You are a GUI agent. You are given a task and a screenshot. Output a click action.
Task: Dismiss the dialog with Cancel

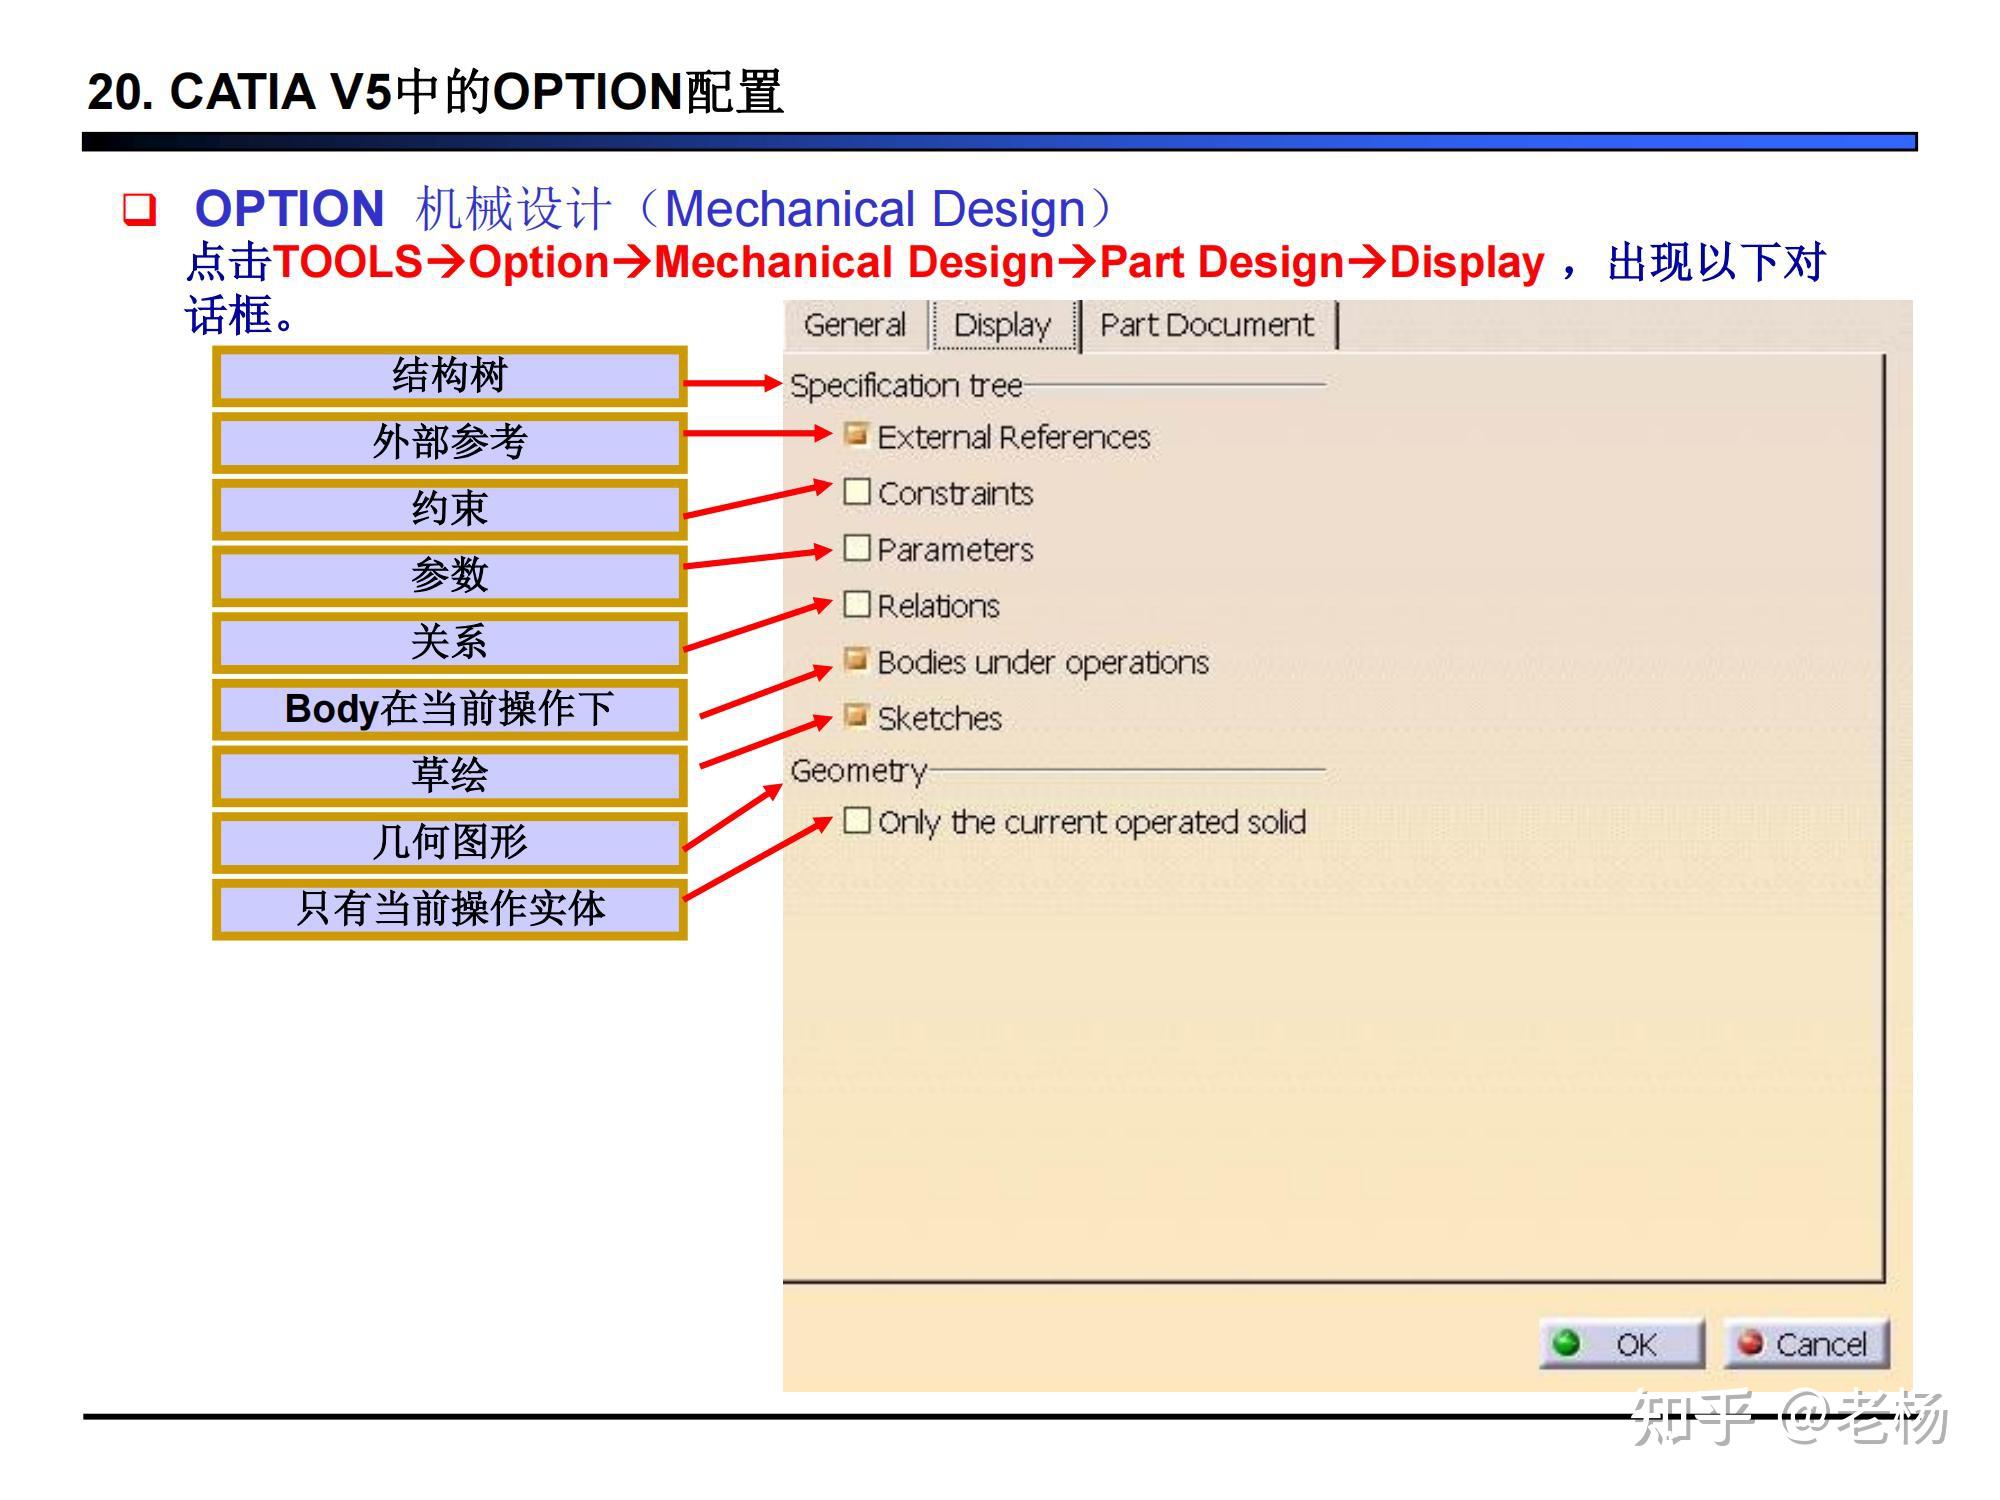tap(1806, 1344)
